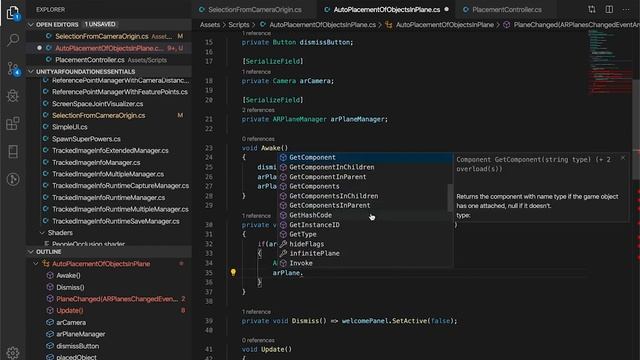This screenshot has width=640, height=360.
Task: Jump to Dismiss() in Outline
Action: [x=109, y=287]
